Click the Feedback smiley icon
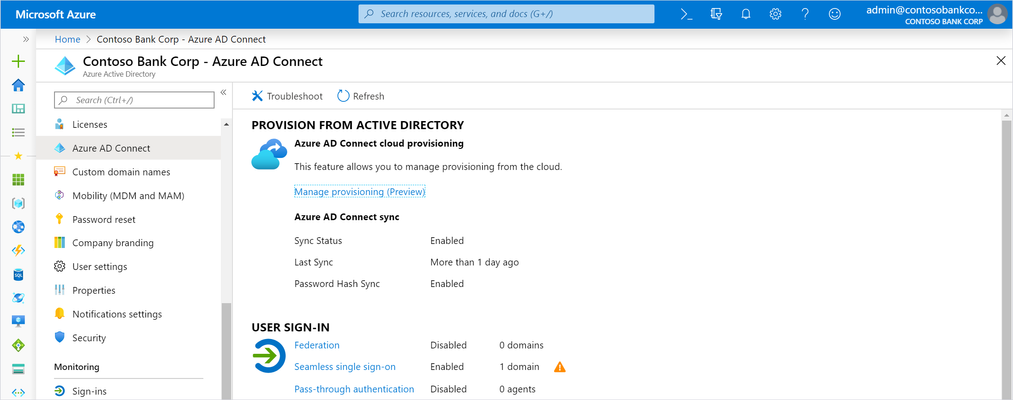Image resolution: width=1013 pixels, height=400 pixels. pos(835,14)
